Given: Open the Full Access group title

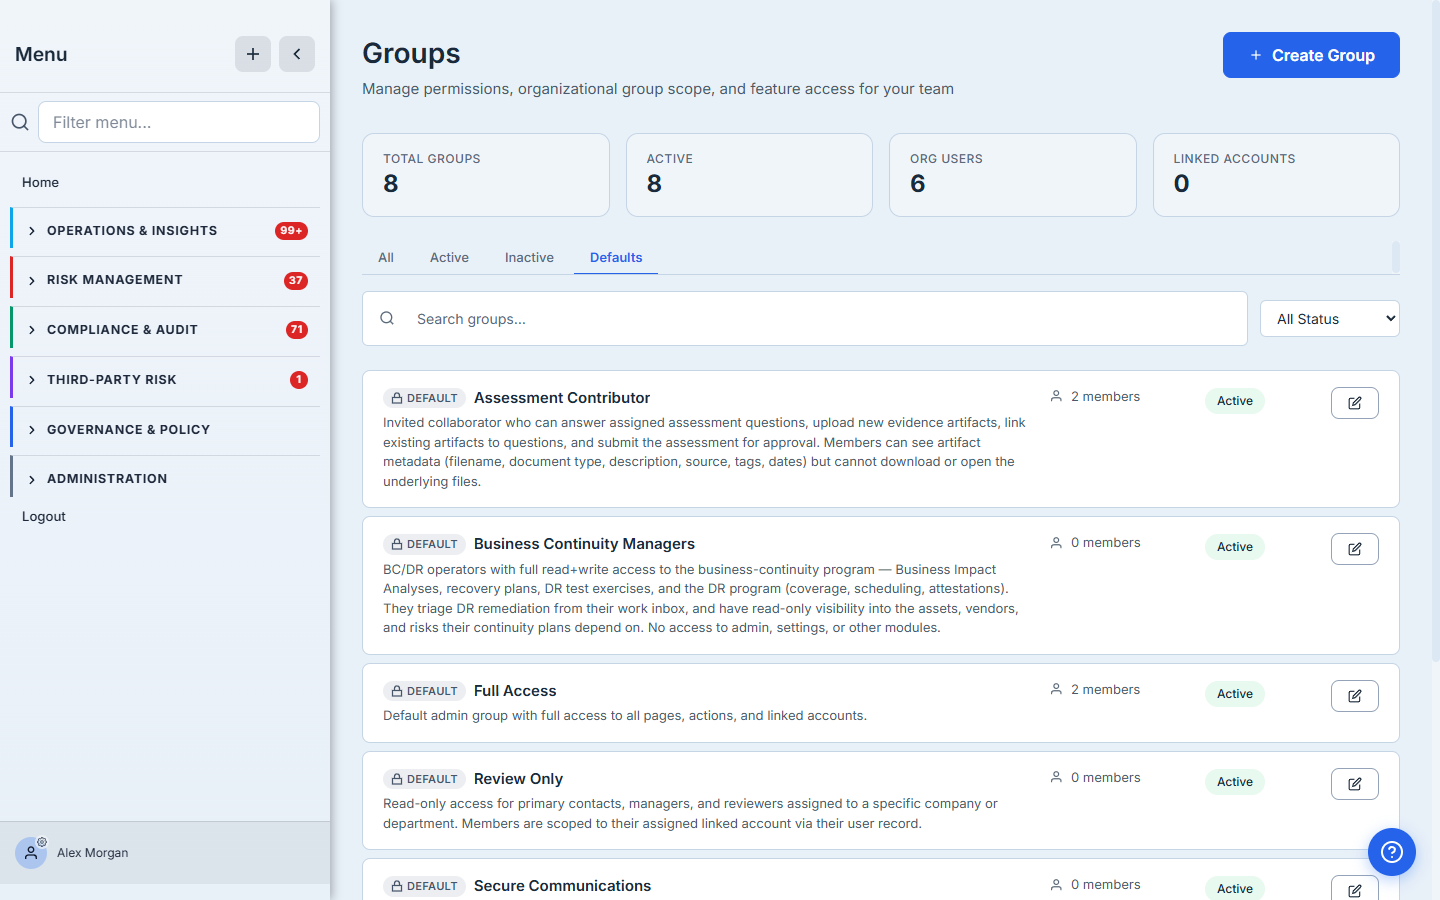Looking at the screenshot, I should (515, 691).
